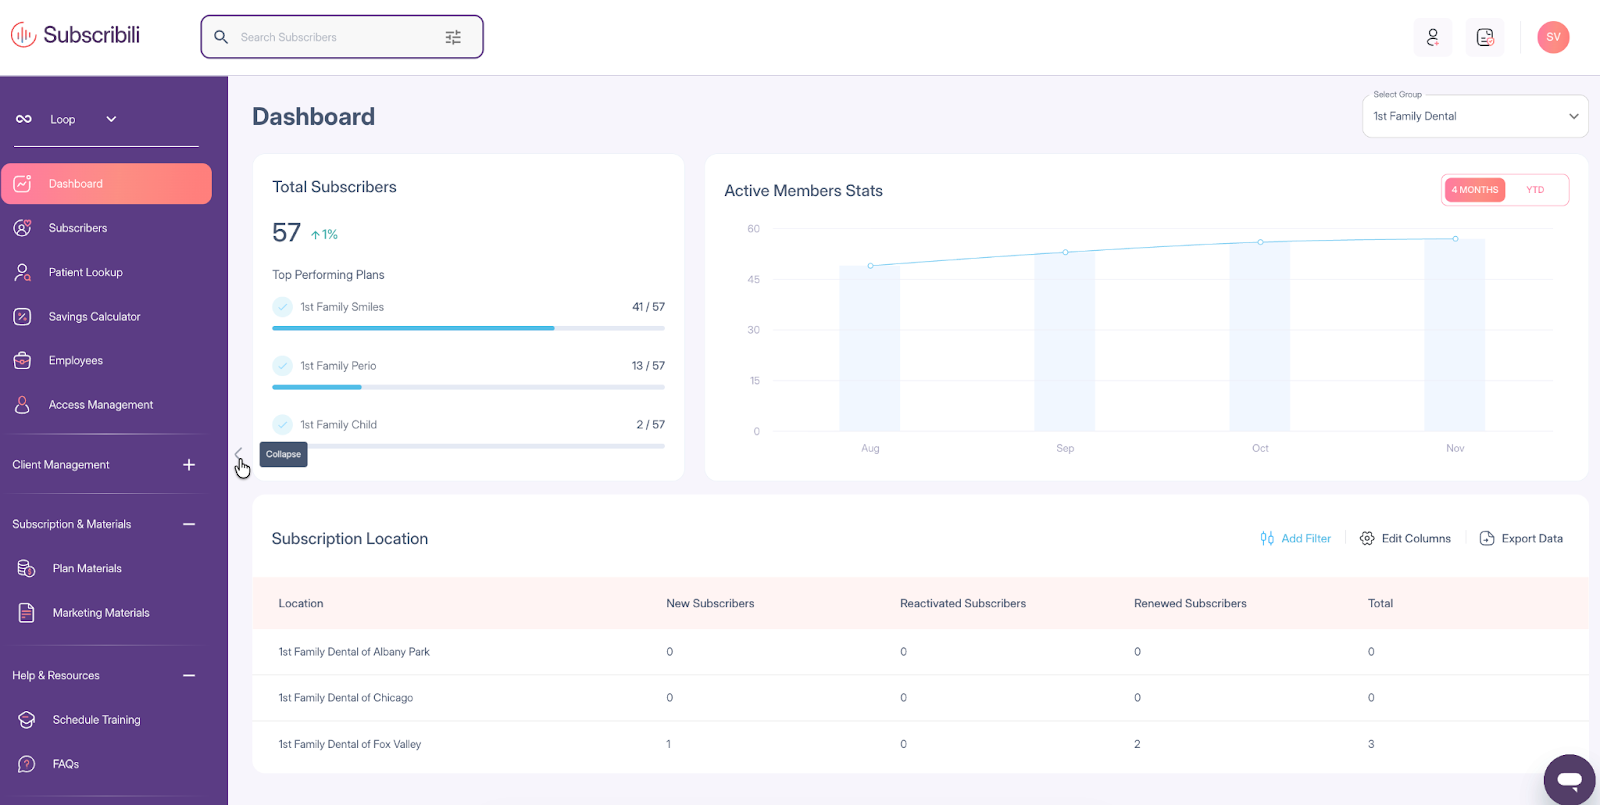Screen dimensions: 1600x805
Task: Click the Edit Columns gear icon
Action: [x=1367, y=538]
